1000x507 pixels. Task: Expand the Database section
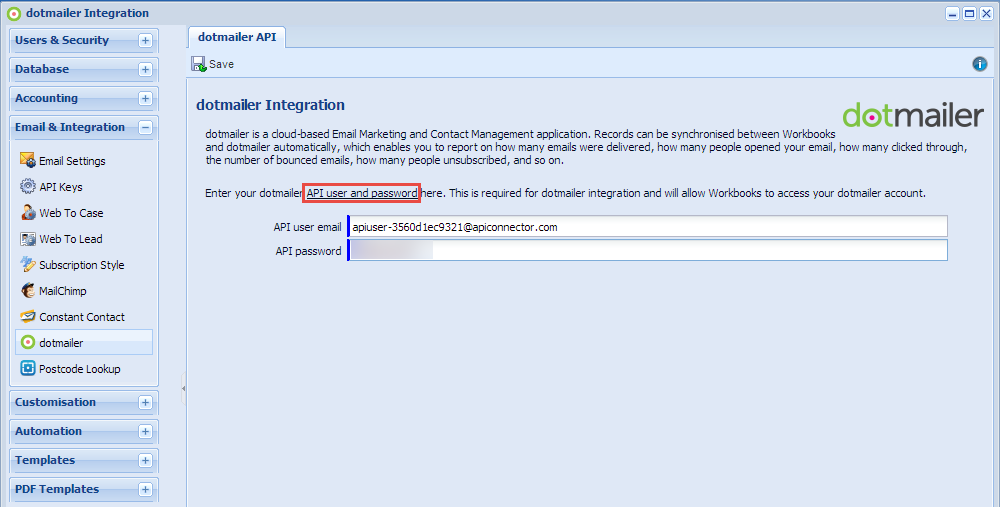point(145,70)
